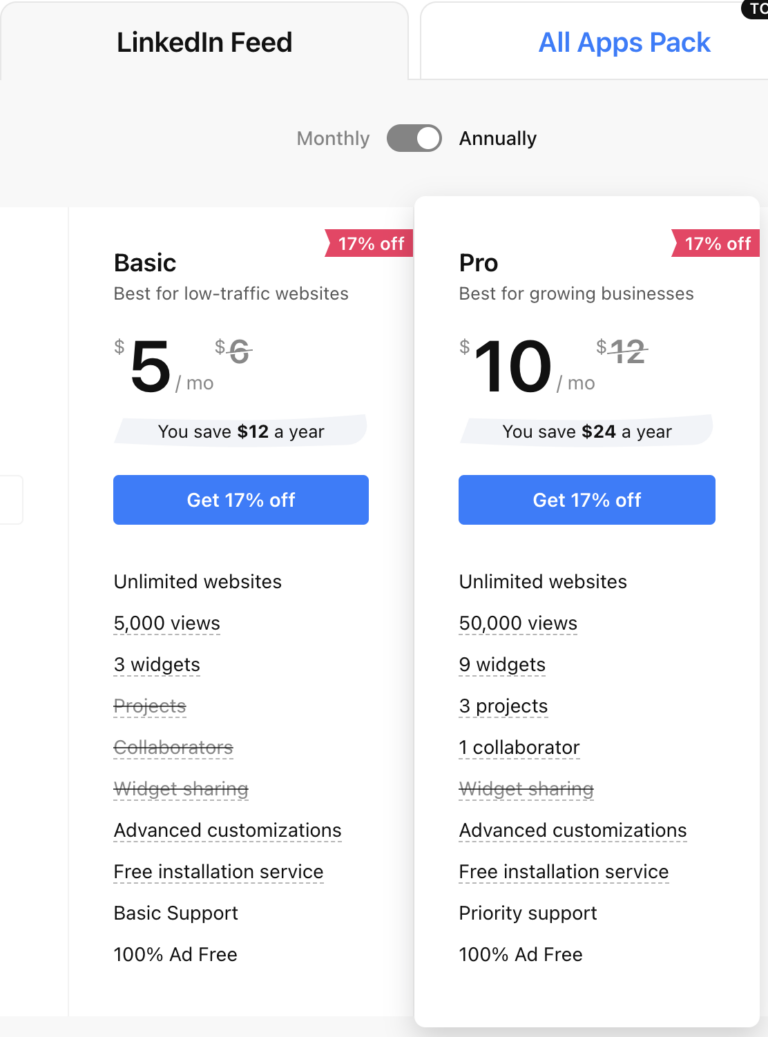Open the All Apps Pack tab

[x=624, y=43]
